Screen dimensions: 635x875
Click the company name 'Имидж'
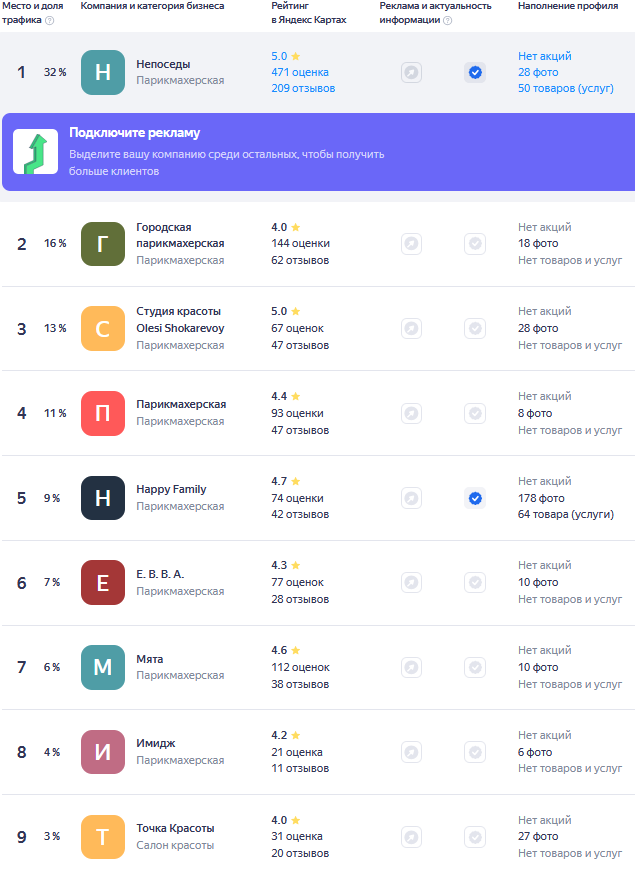156,743
